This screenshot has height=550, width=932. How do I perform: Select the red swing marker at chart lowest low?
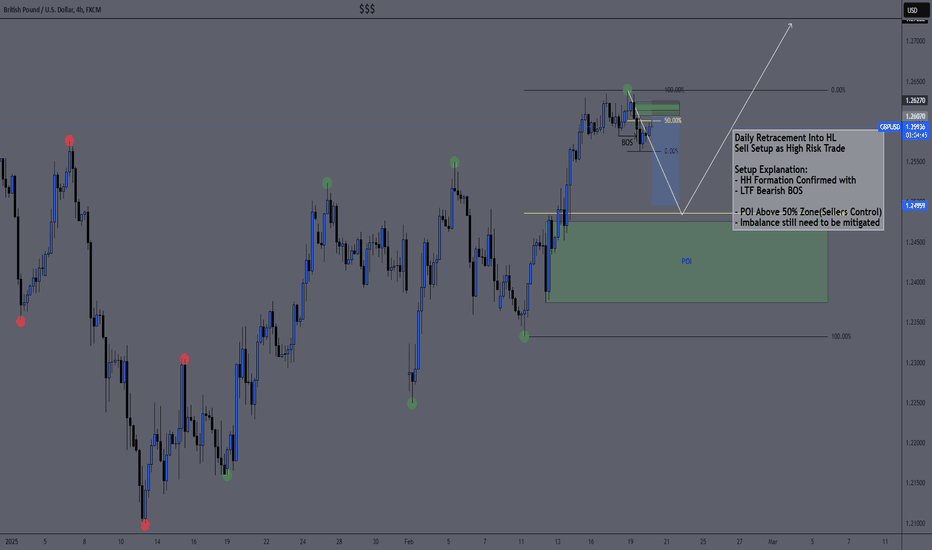point(145,525)
